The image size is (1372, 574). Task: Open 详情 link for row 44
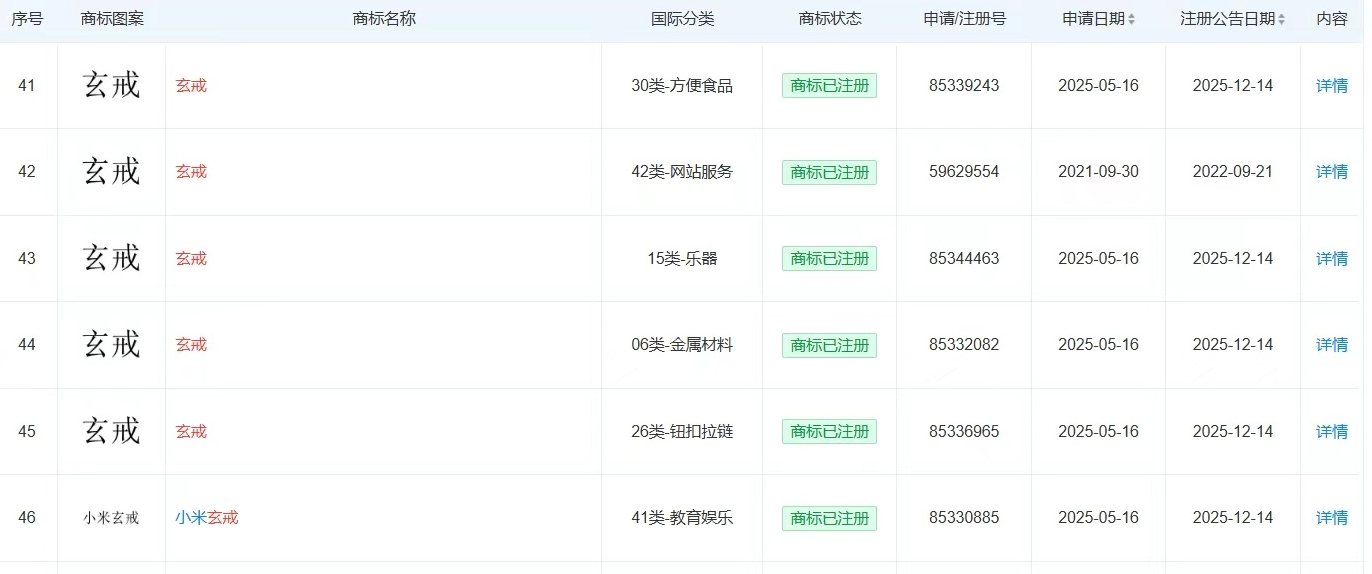point(1332,345)
